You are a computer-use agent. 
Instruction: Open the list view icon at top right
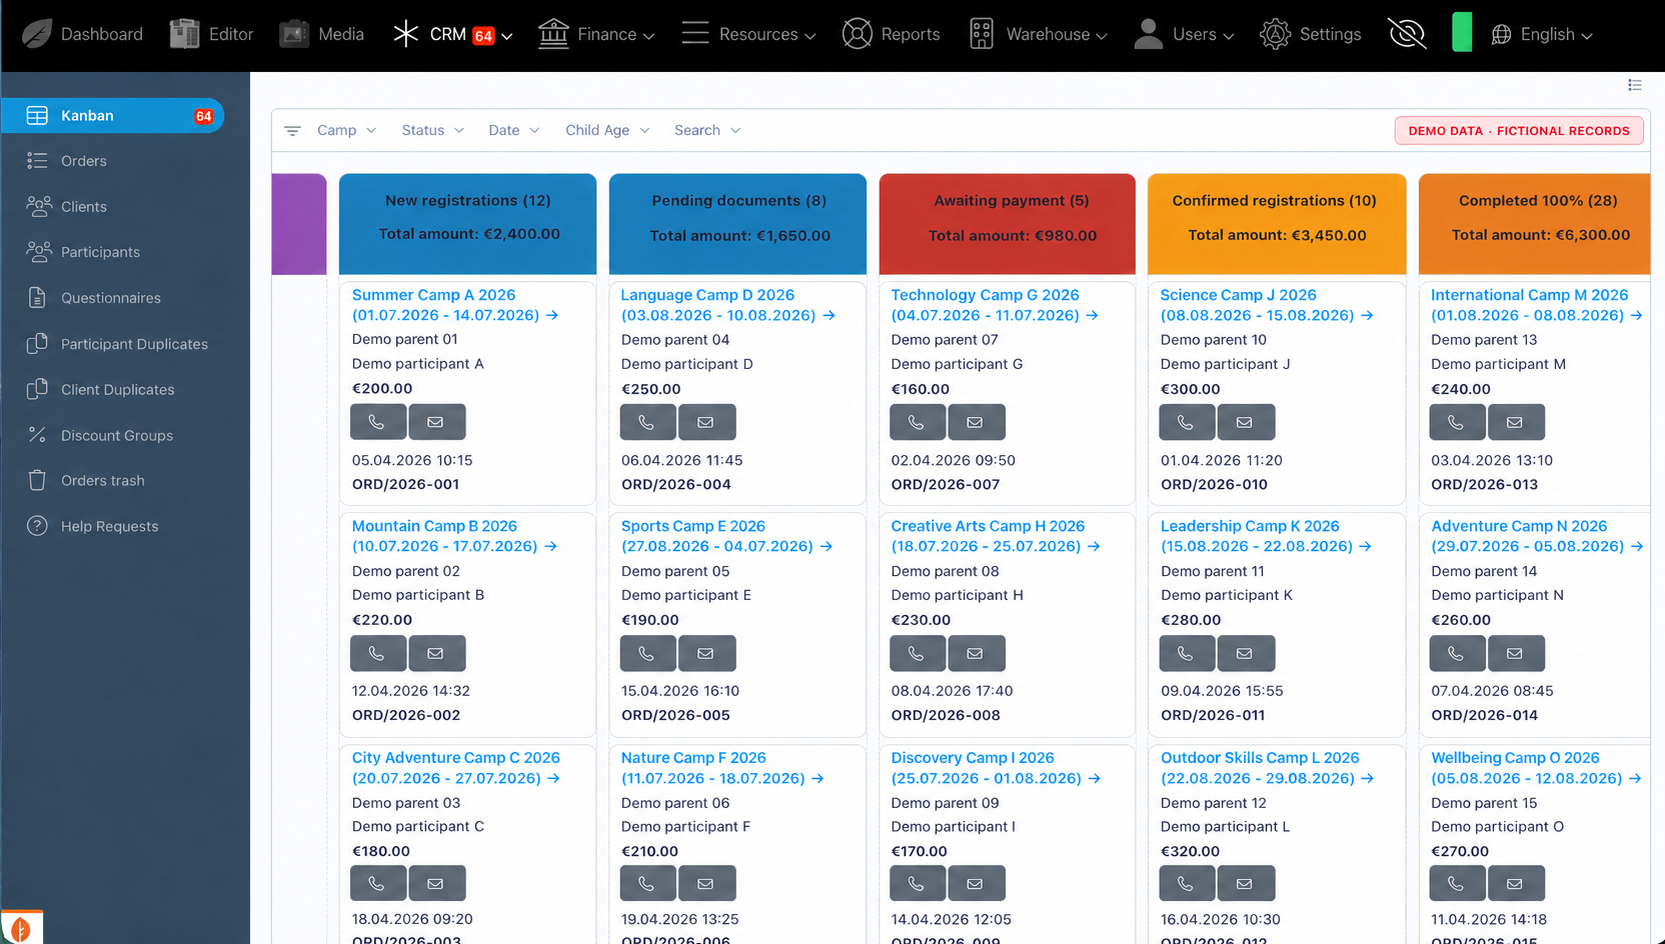tap(1635, 85)
